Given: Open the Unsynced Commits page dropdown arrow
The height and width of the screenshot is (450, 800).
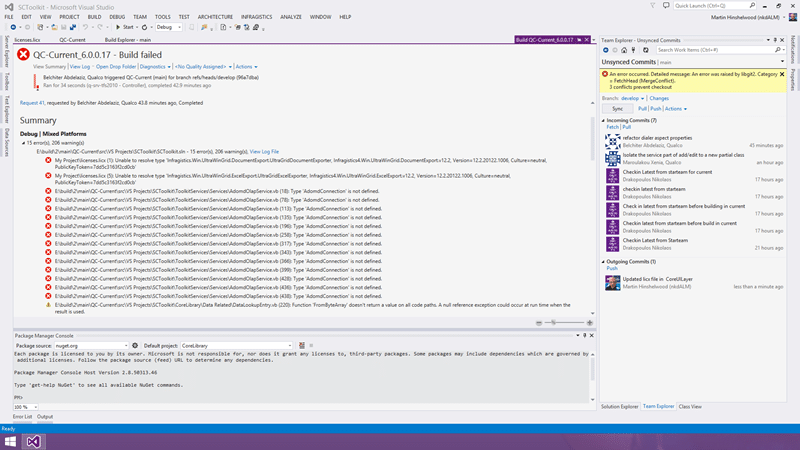Looking at the screenshot, I should [782, 62].
